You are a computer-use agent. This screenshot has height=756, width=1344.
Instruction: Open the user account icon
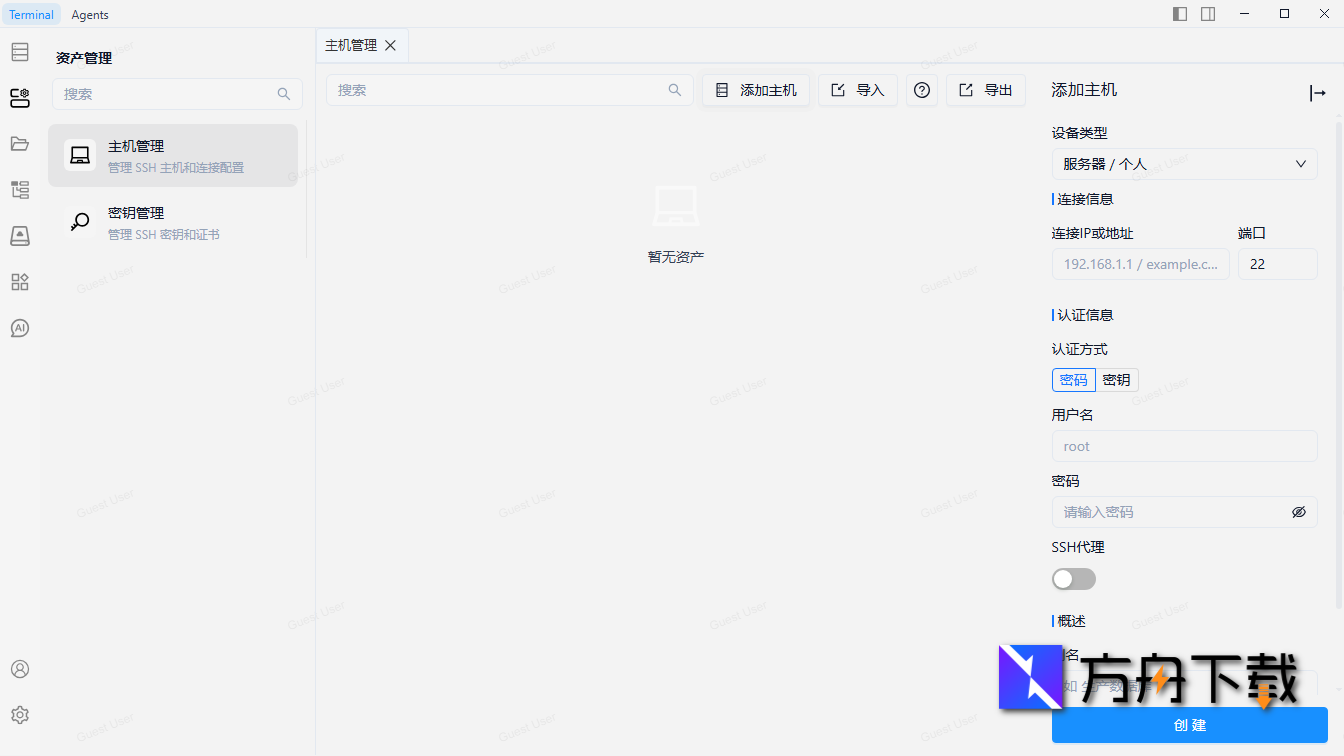[20, 669]
